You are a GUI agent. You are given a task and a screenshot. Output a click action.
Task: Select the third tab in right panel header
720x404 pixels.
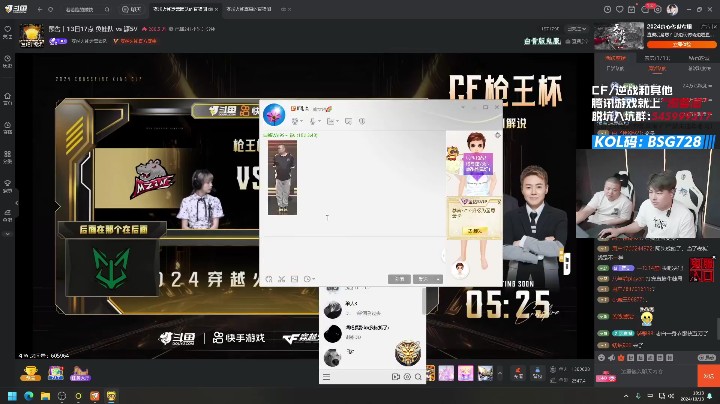[x=698, y=58]
